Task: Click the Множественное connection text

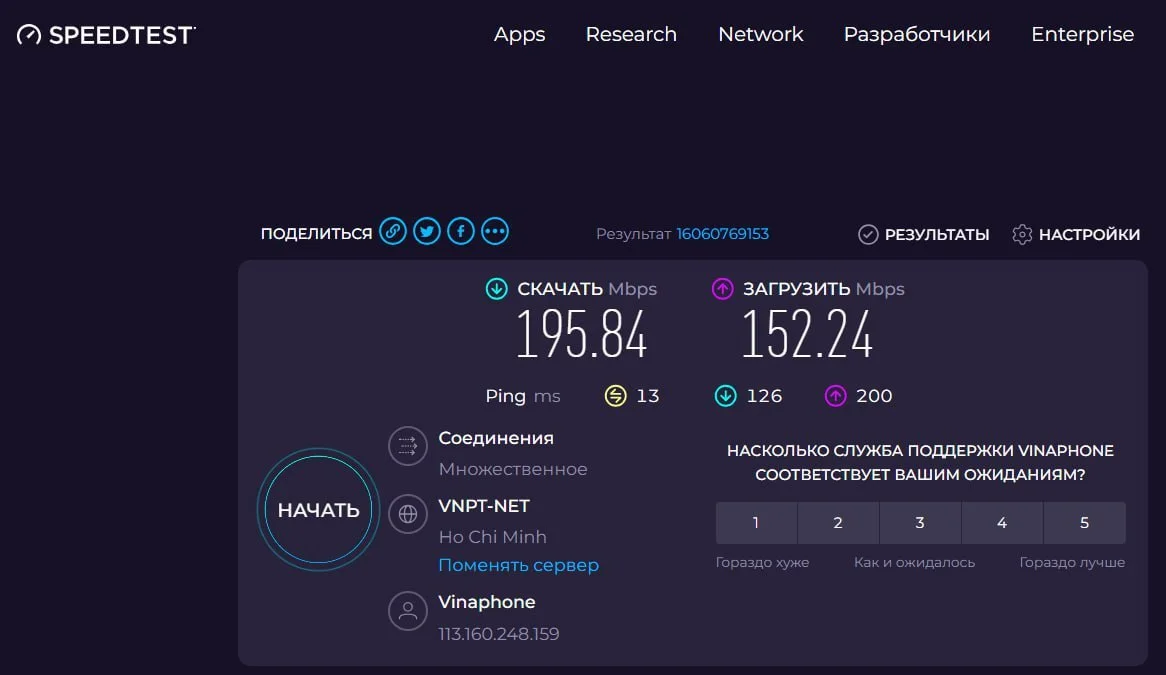Action: pos(513,469)
